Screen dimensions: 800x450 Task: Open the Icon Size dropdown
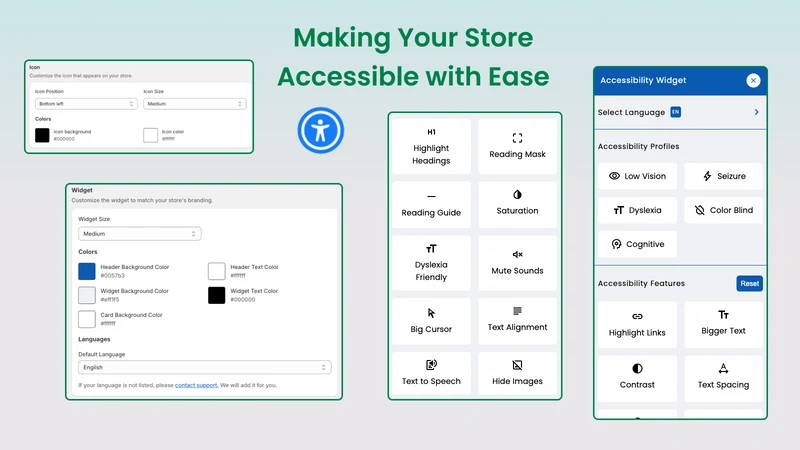point(194,104)
